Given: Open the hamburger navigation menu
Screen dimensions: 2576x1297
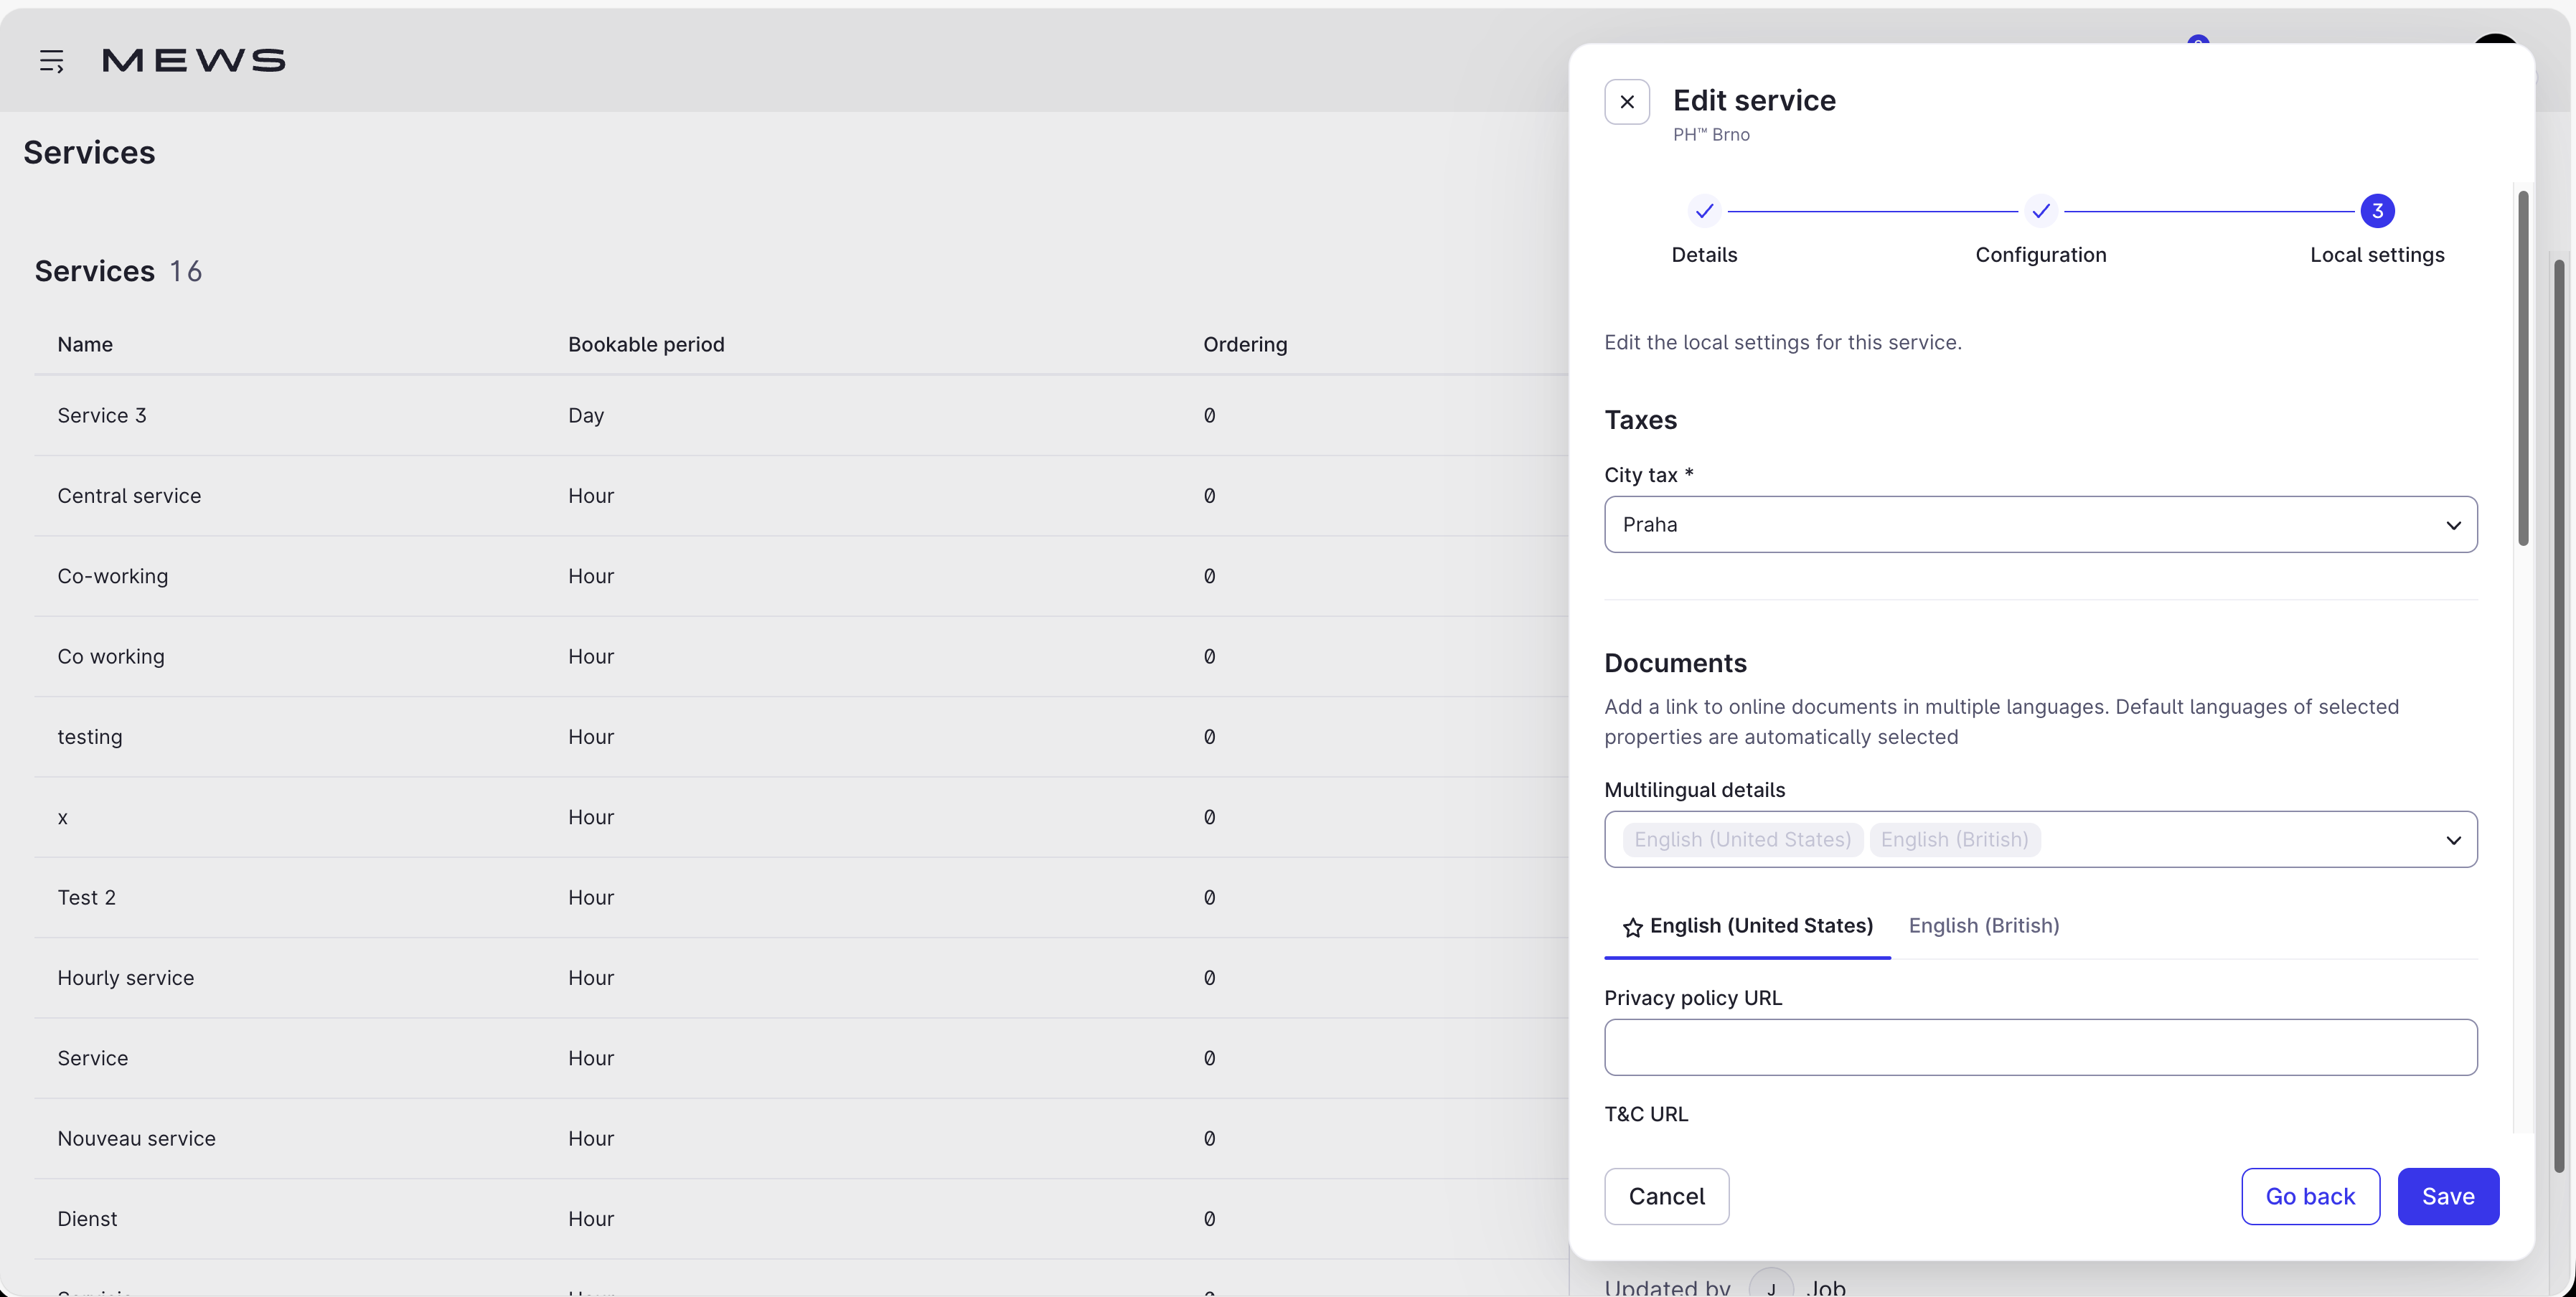Looking at the screenshot, I should pos(52,61).
